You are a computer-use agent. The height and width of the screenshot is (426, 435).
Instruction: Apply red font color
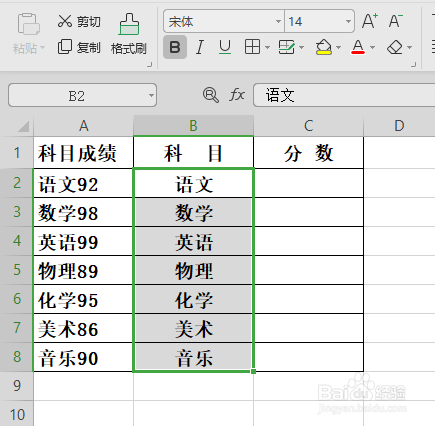pos(358,47)
